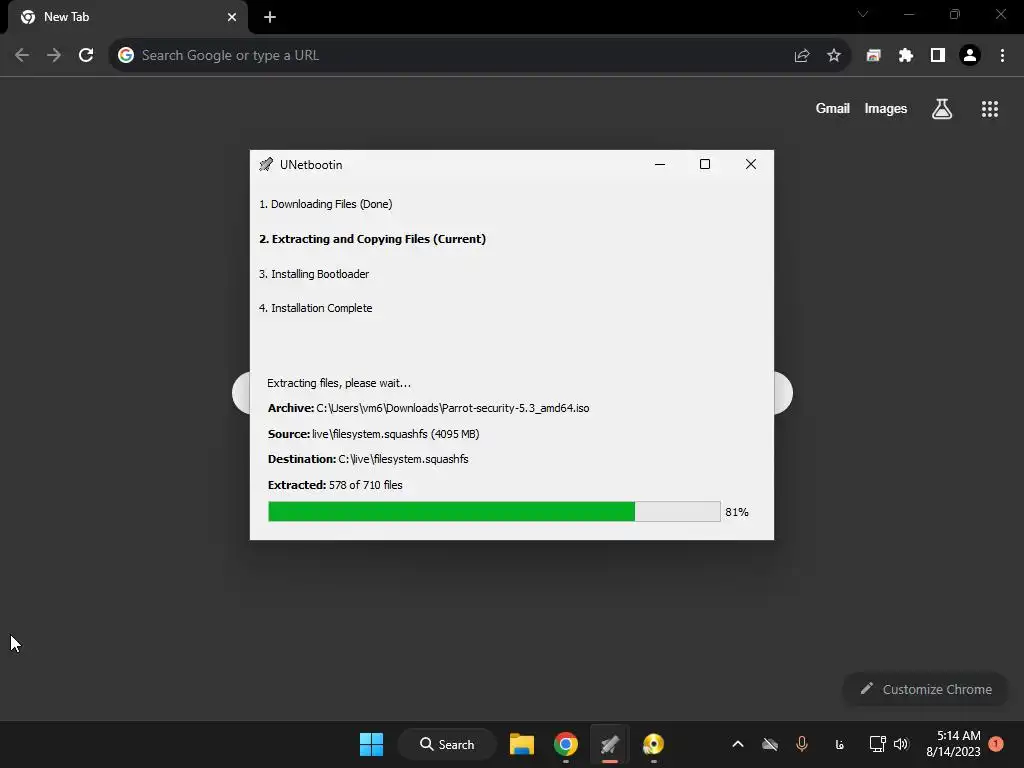Open the Google apps grid
This screenshot has width=1024, height=768.
(990, 108)
